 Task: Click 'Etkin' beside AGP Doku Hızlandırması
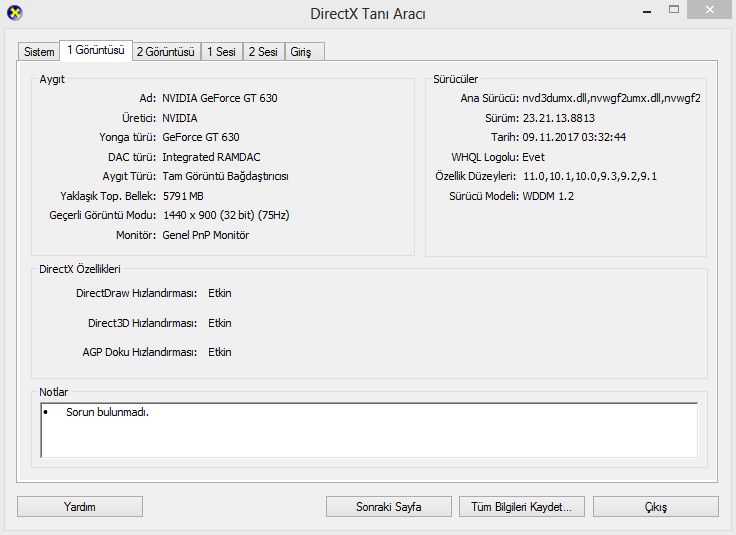click(220, 352)
